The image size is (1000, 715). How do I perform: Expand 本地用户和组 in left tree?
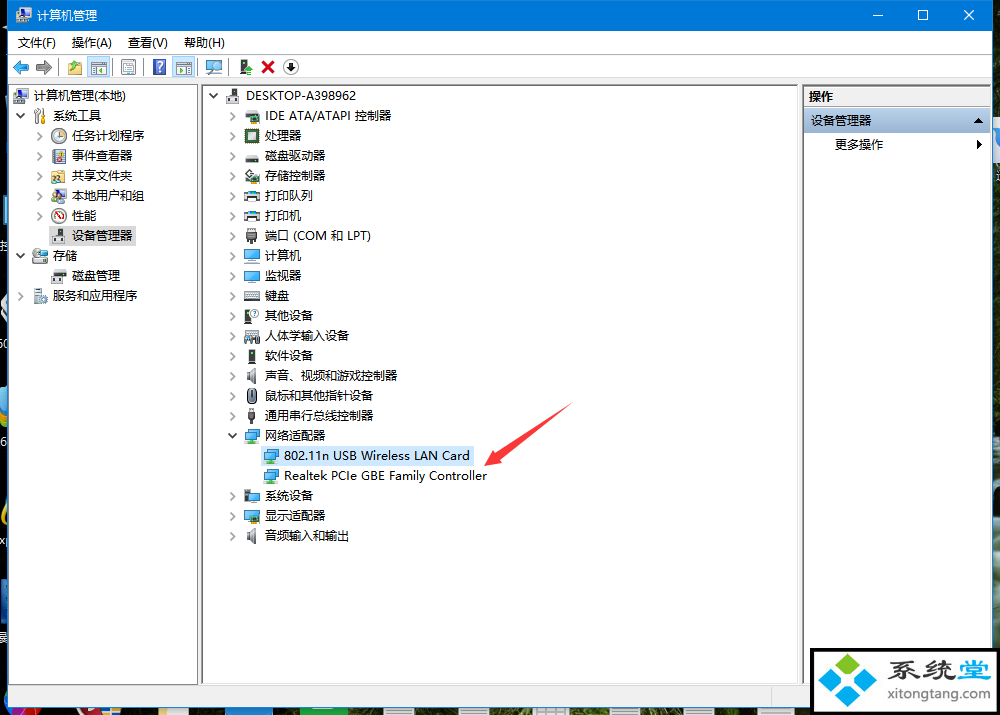(x=40, y=196)
